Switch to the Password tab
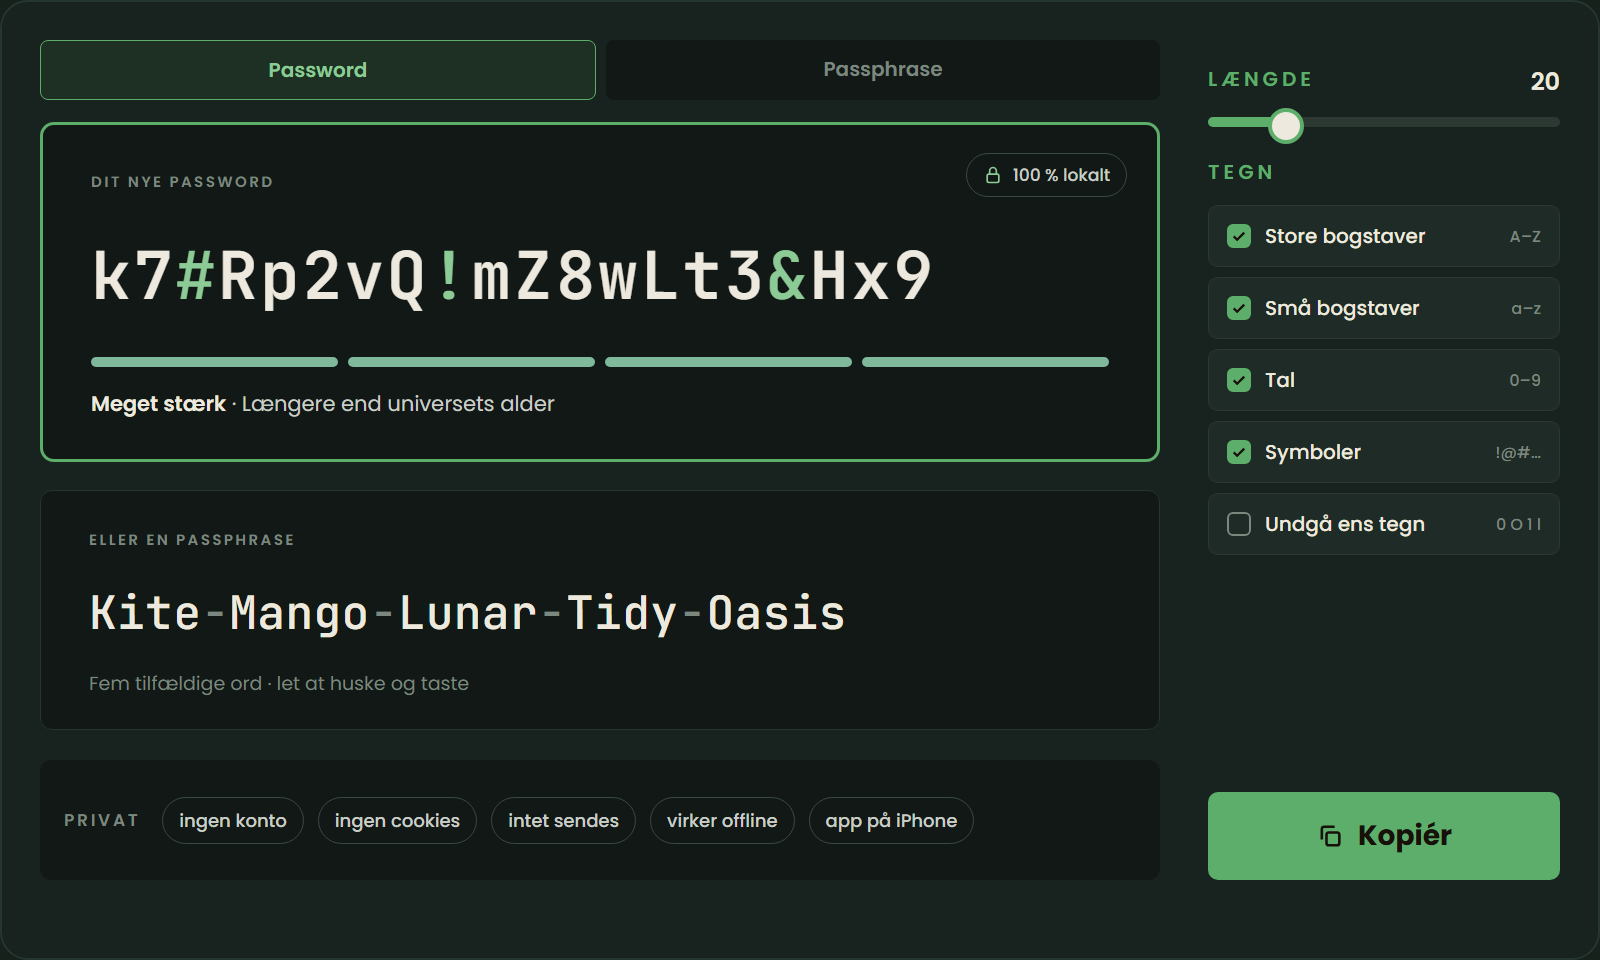 click(x=318, y=70)
